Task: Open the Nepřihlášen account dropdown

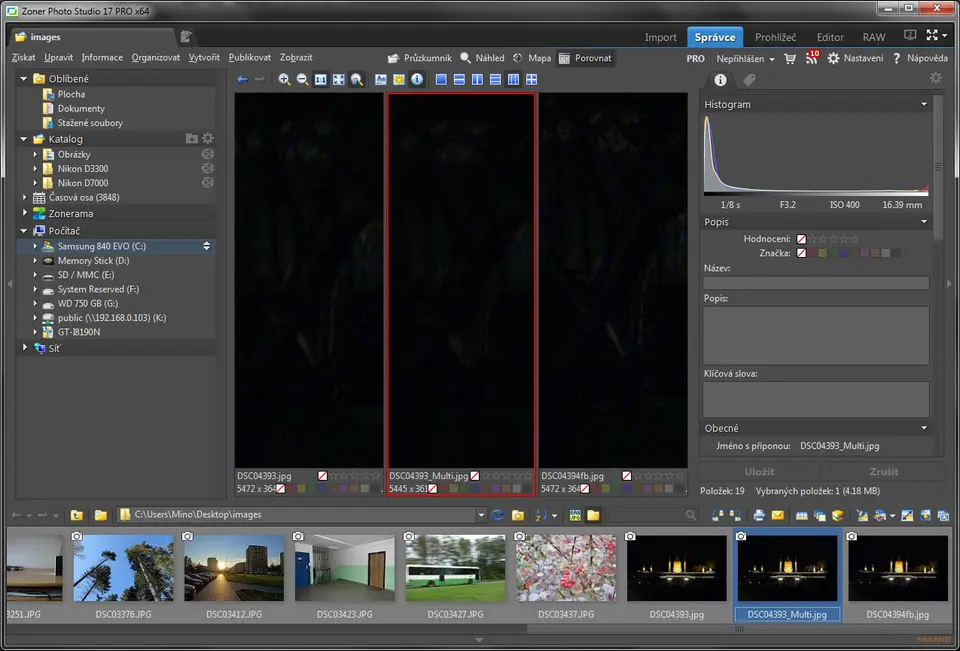Action: coord(745,59)
